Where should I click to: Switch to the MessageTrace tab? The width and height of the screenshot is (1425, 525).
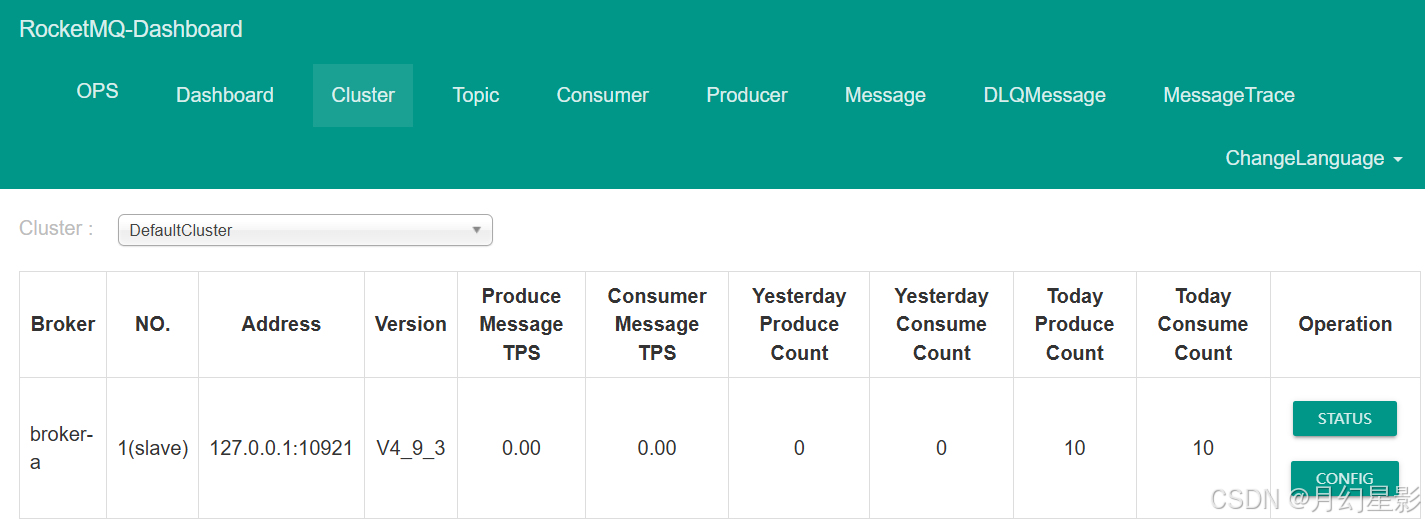(1229, 95)
